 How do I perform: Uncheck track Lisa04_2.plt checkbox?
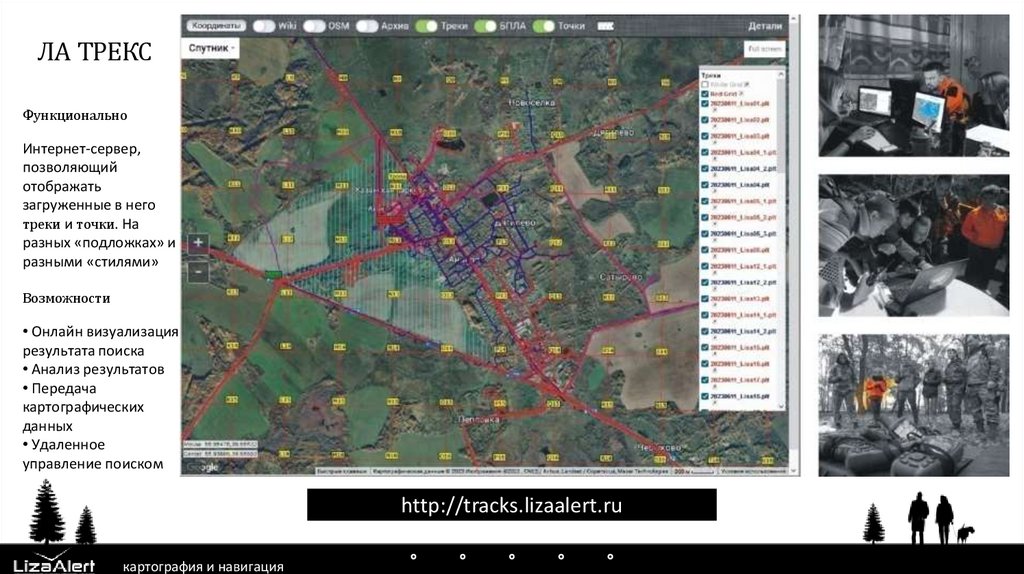point(705,168)
